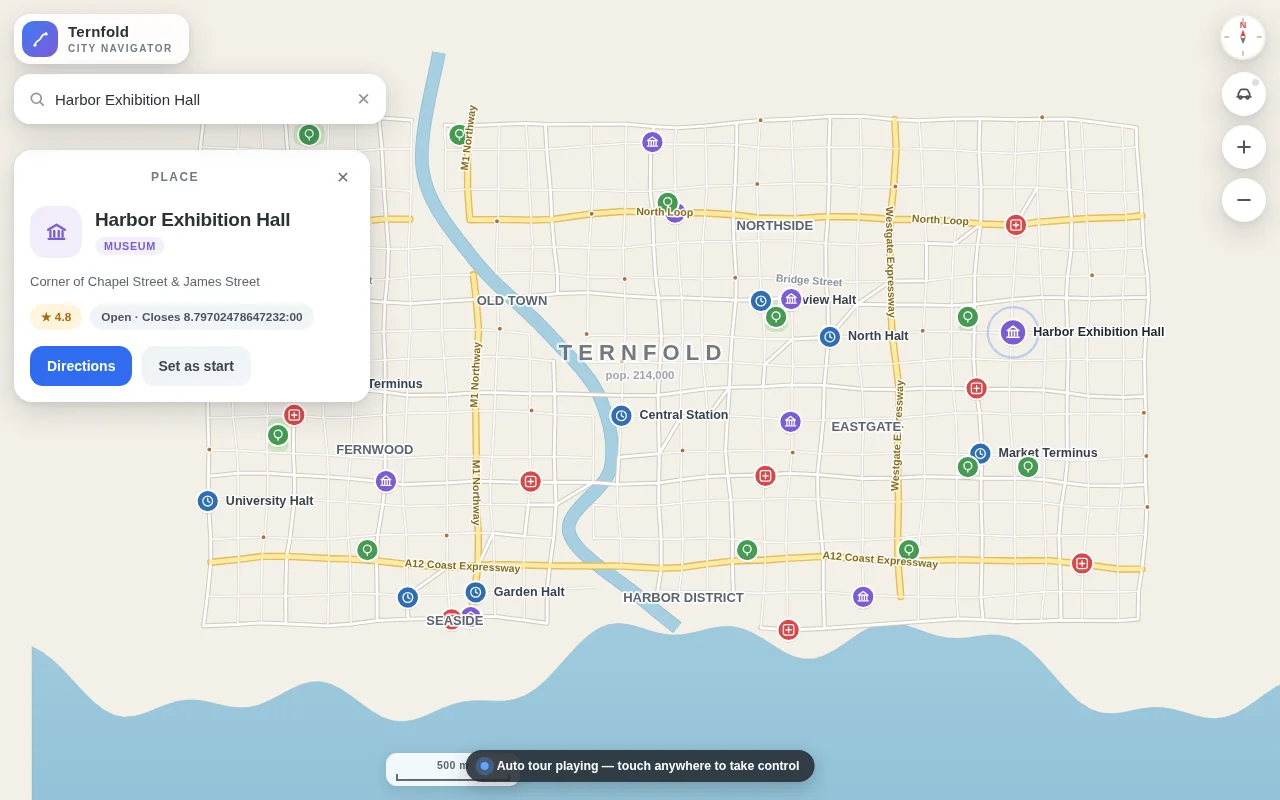Image resolution: width=1280 pixels, height=800 pixels.
Task: Click the museum marker at the top of Northside
Action: (653, 142)
